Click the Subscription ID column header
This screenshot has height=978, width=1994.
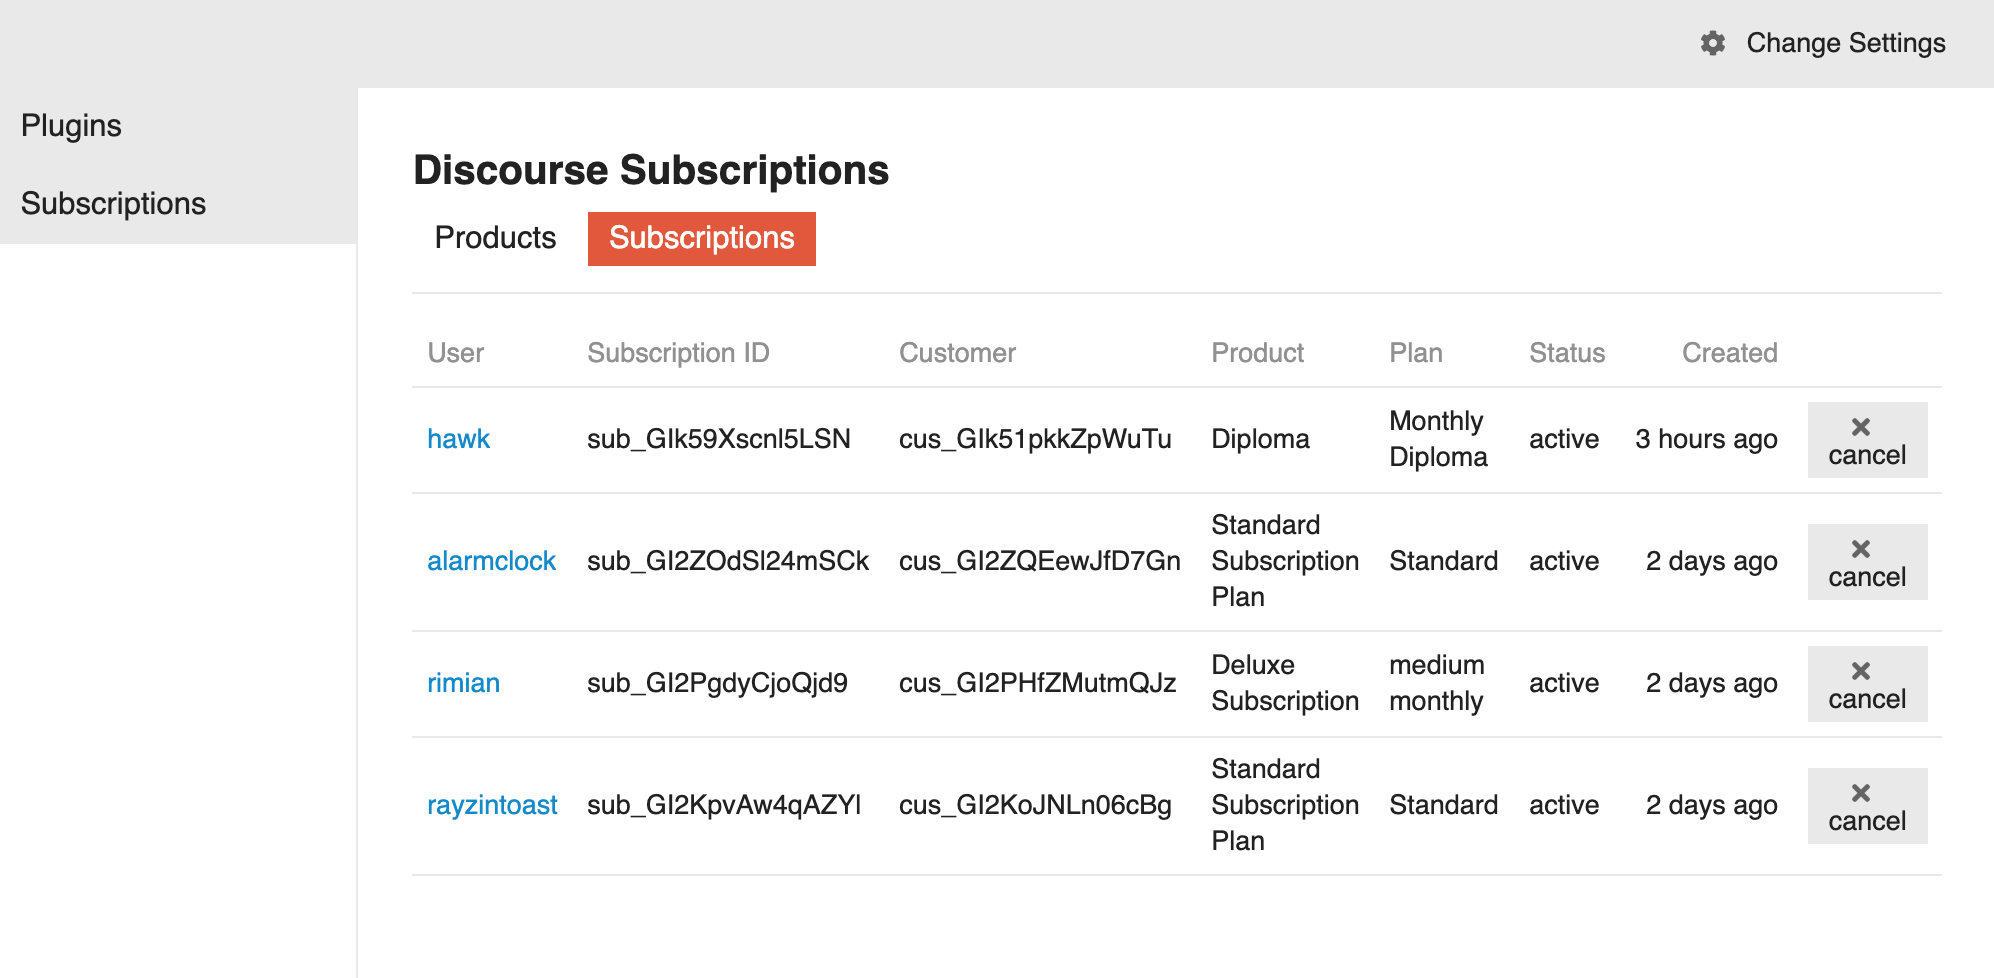coord(678,353)
